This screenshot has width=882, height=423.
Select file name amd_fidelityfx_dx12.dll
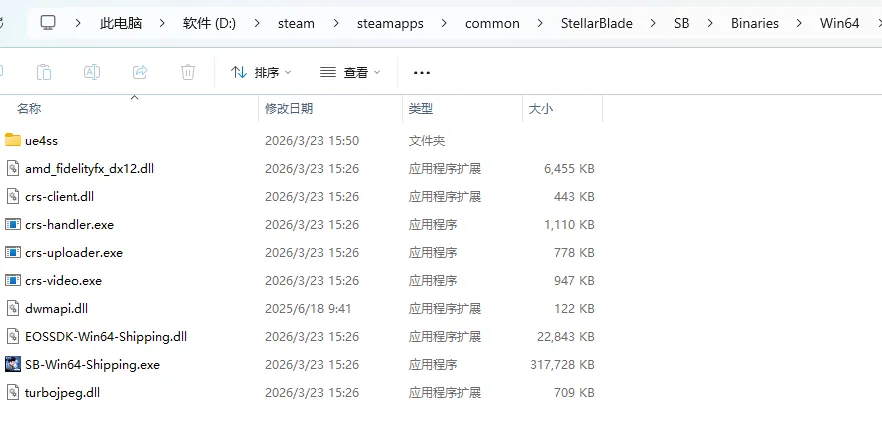tap(89, 169)
